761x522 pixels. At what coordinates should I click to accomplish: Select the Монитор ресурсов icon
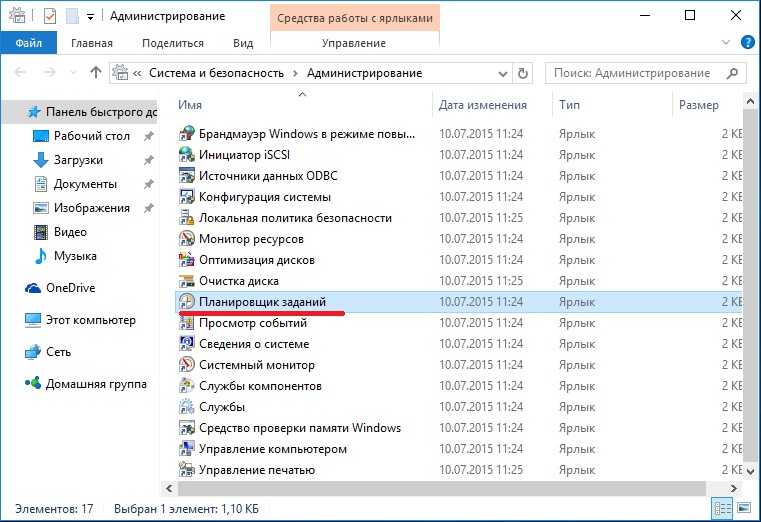tap(187, 239)
